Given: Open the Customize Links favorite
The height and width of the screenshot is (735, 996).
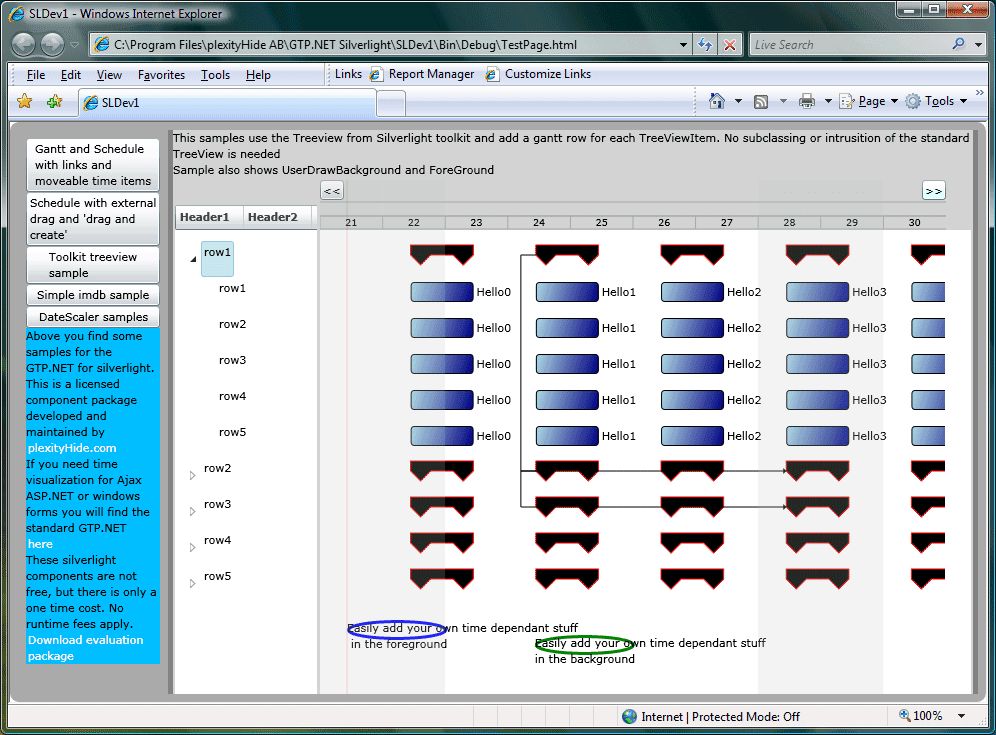Looking at the screenshot, I should [539, 74].
